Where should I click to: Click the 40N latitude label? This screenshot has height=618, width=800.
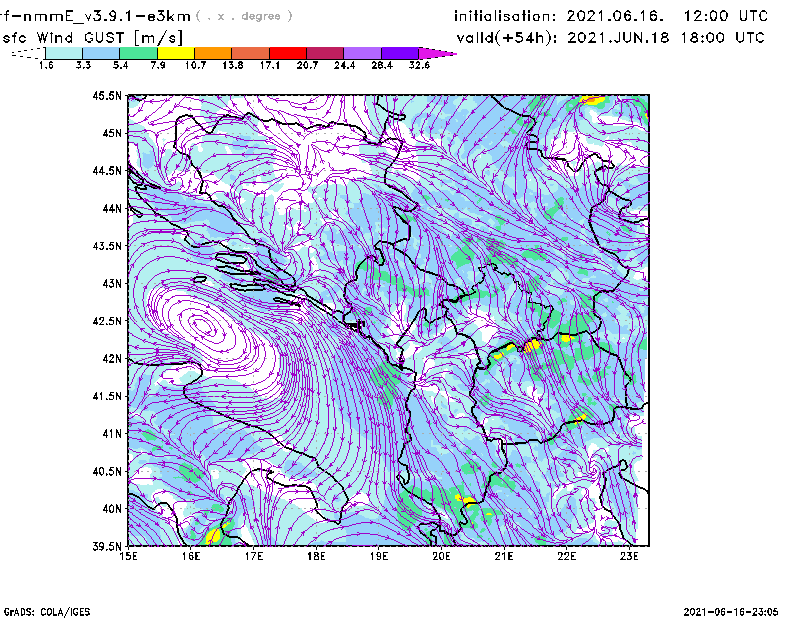point(112,509)
